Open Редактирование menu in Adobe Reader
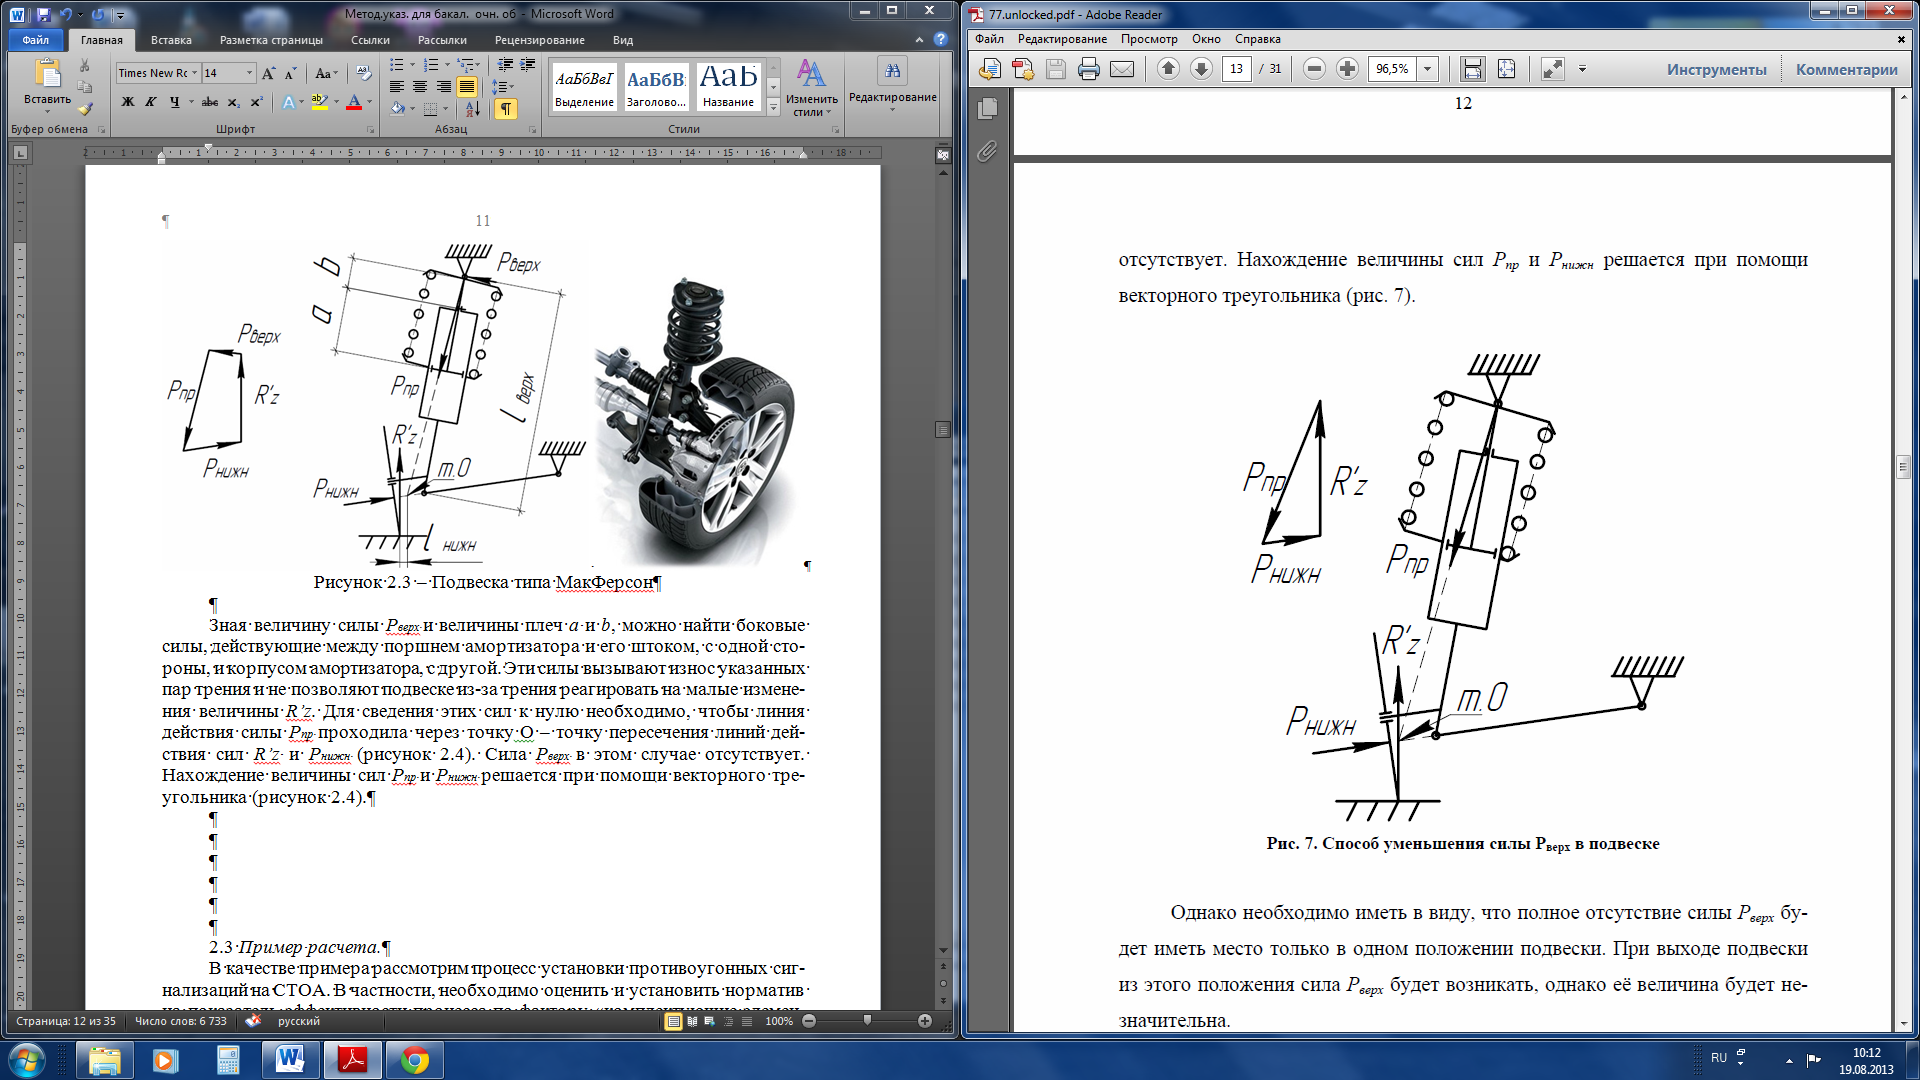This screenshot has width=1920, height=1080. coord(1062,39)
